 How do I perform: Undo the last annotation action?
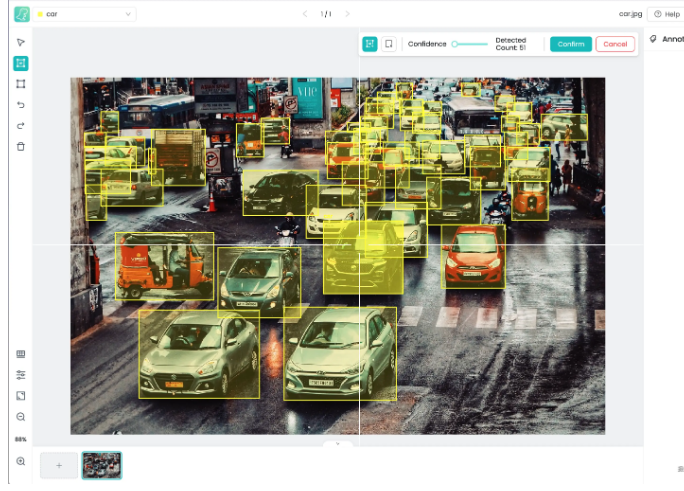pos(21,105)
